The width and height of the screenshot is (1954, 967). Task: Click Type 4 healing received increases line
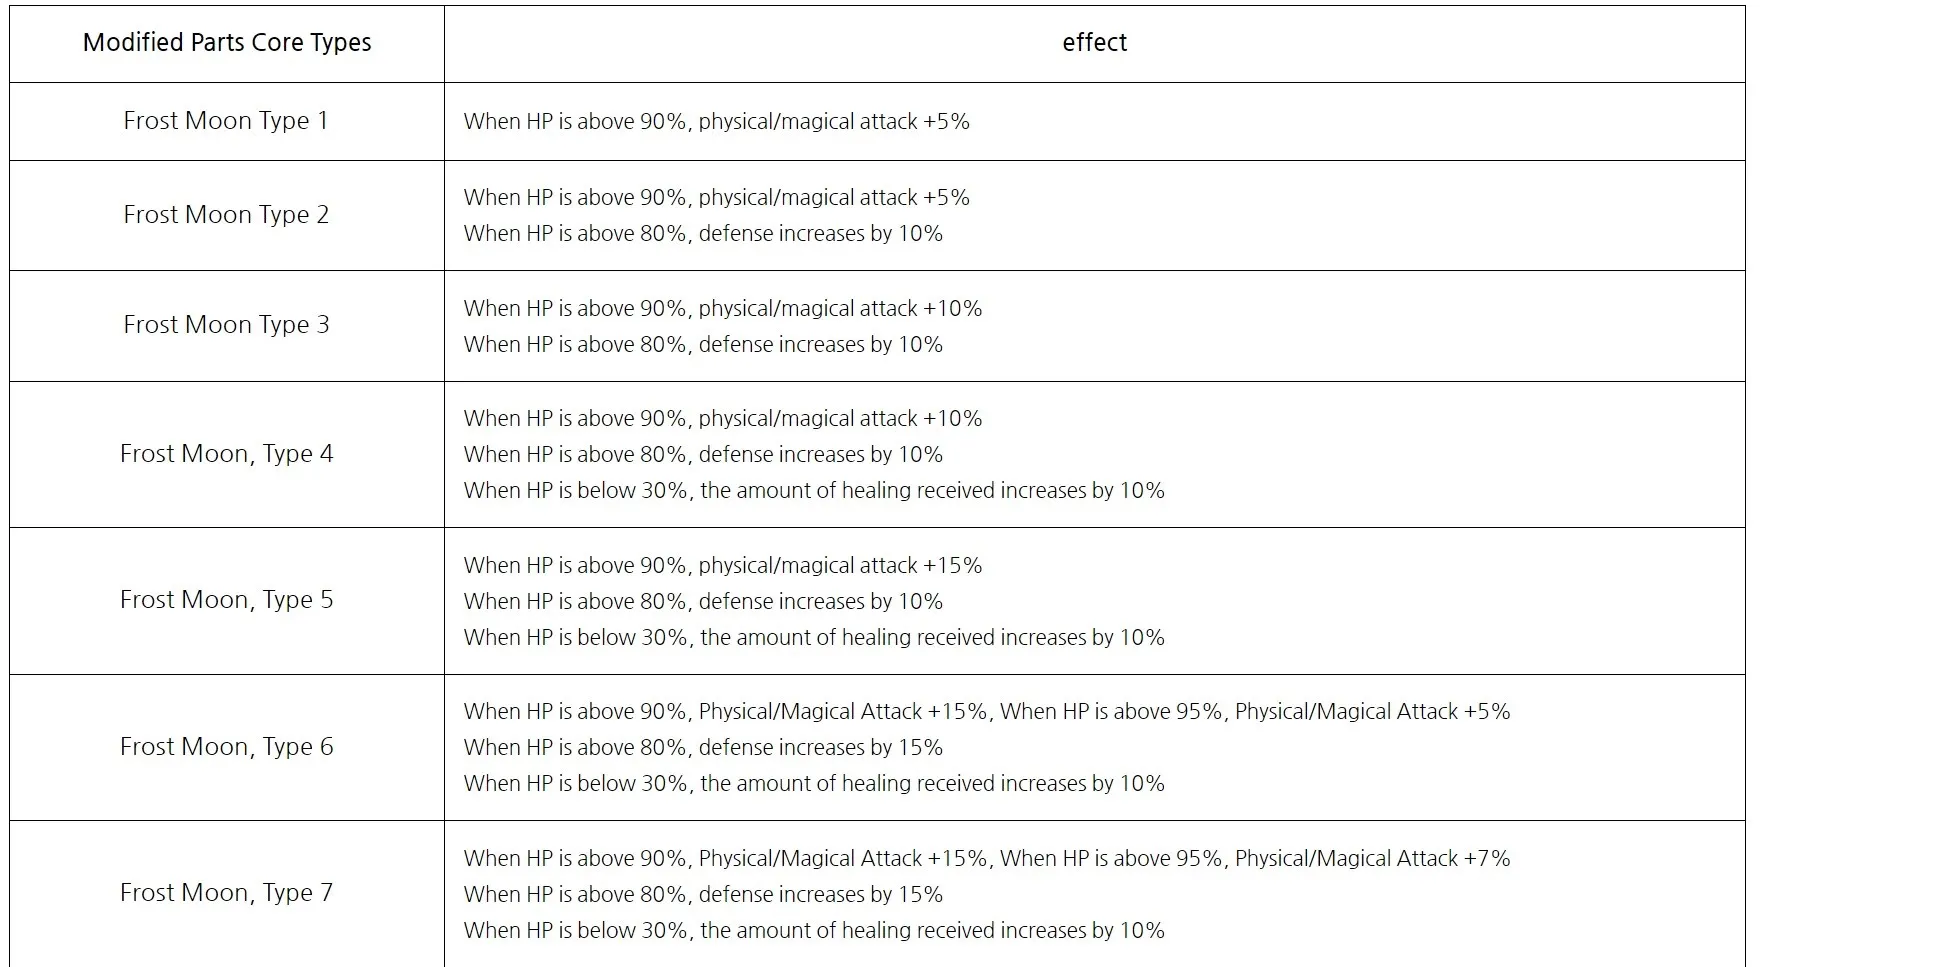click(x=814, y=491)
